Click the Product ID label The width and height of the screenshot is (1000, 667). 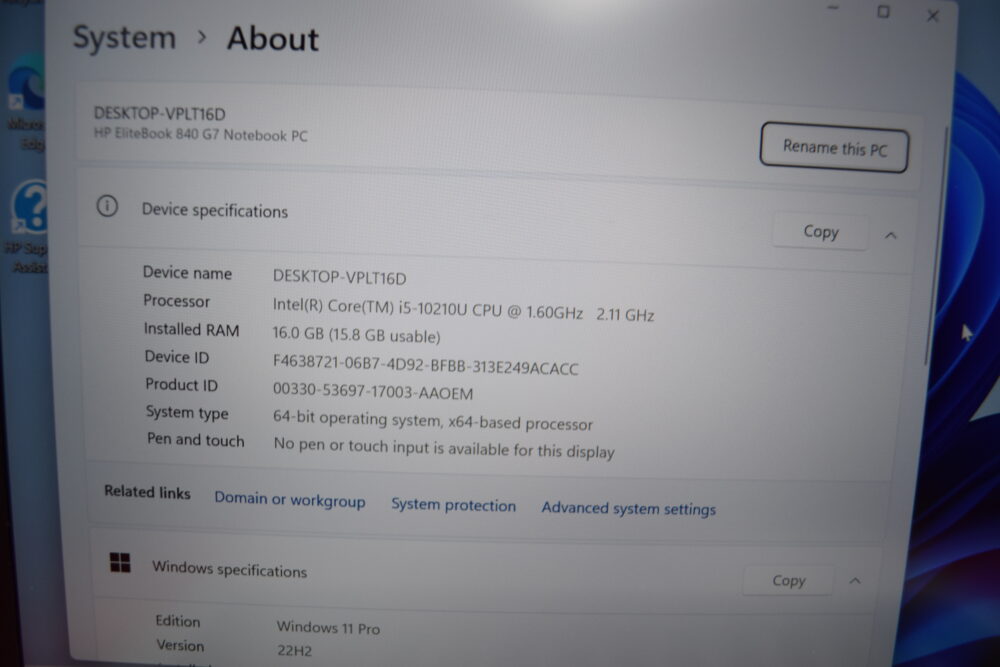tap(181, 385)
